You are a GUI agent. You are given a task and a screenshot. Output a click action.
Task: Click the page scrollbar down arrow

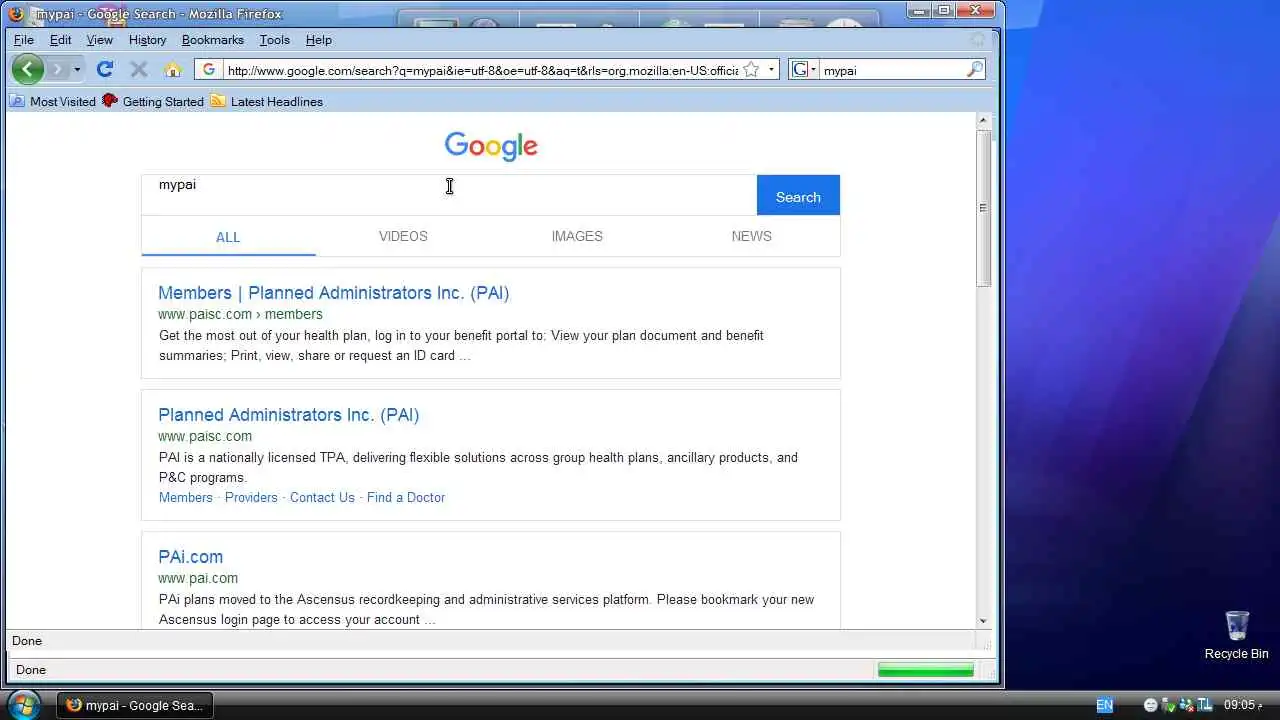coord(983,620)
